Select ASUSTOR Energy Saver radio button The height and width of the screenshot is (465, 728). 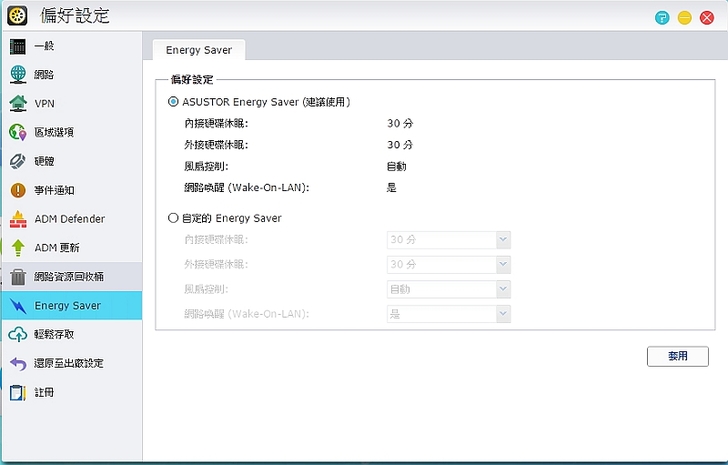(x=174, y=101)
